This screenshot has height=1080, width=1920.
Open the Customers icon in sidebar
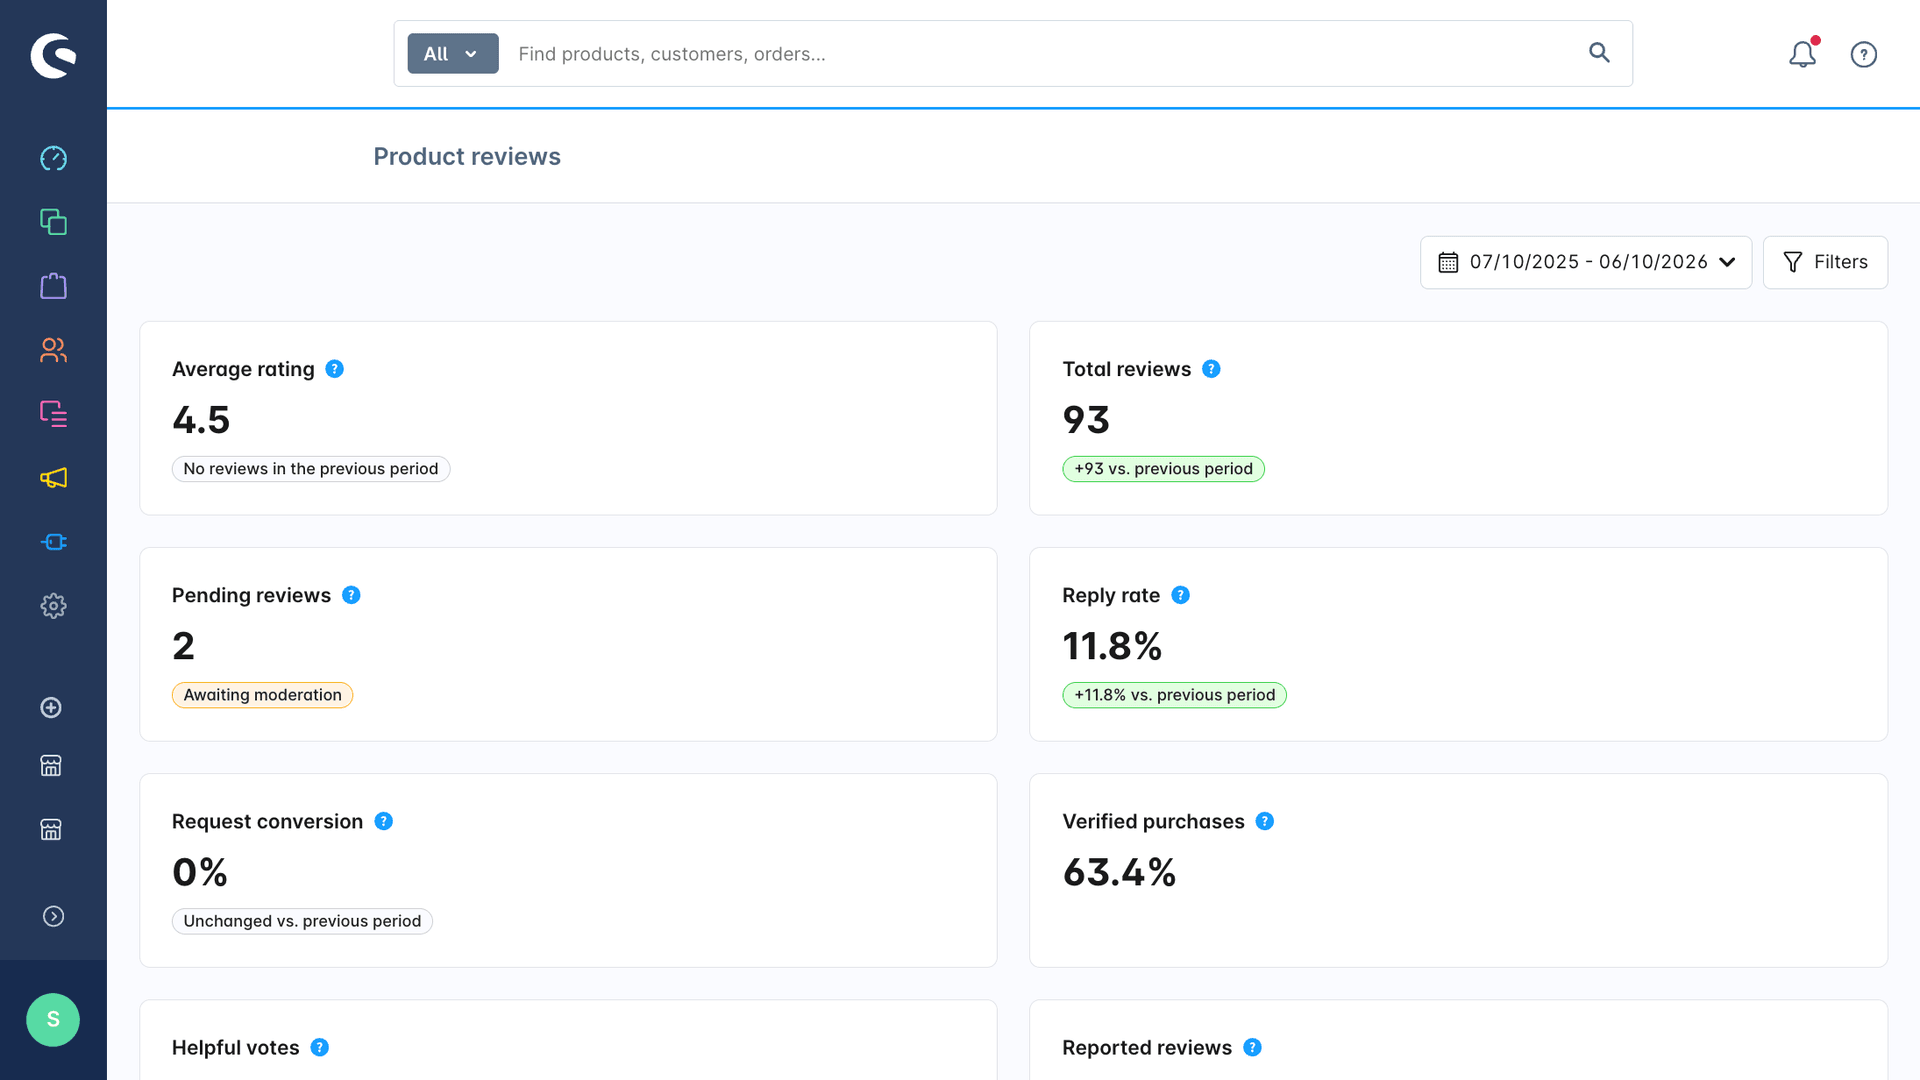pyautogui.click(x=53, y=350)
